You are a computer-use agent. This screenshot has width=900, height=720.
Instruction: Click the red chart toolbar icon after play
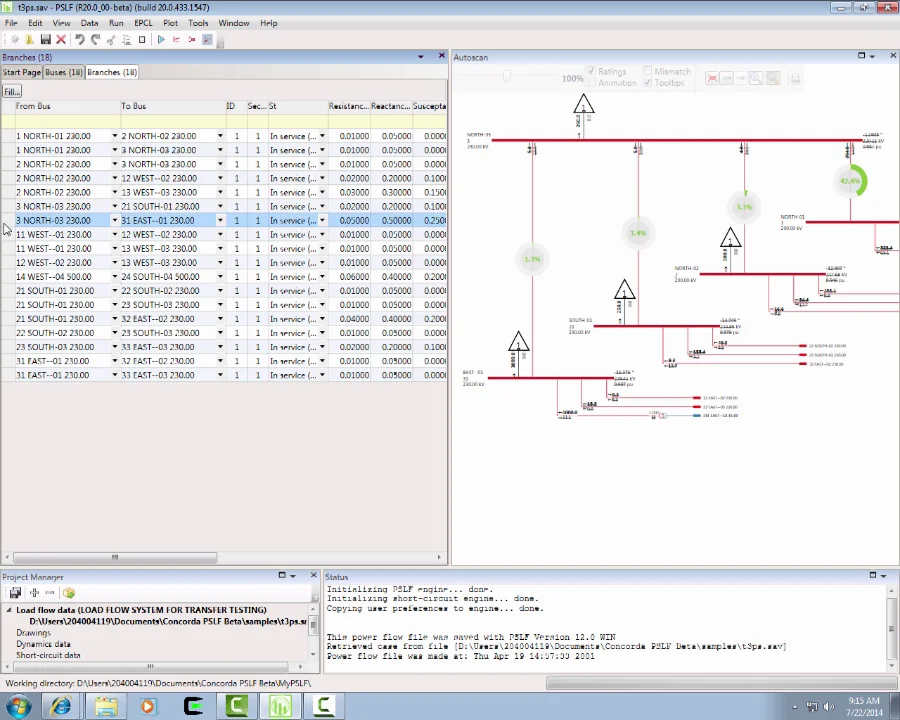177,40
